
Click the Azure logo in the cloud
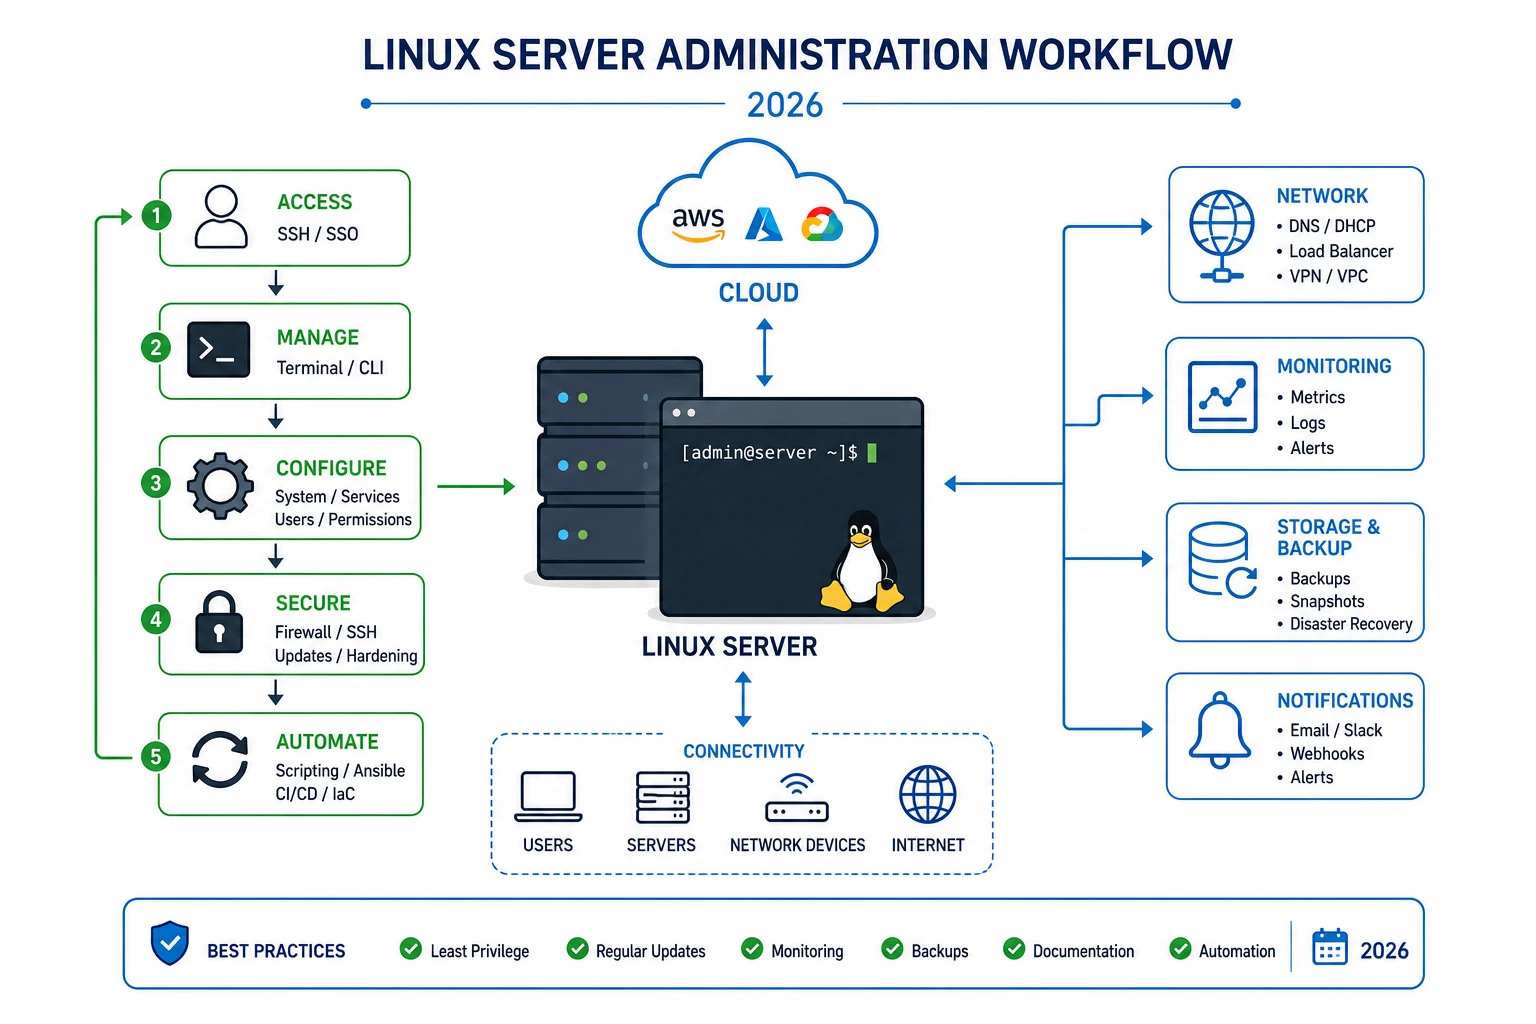pos(764,224)
